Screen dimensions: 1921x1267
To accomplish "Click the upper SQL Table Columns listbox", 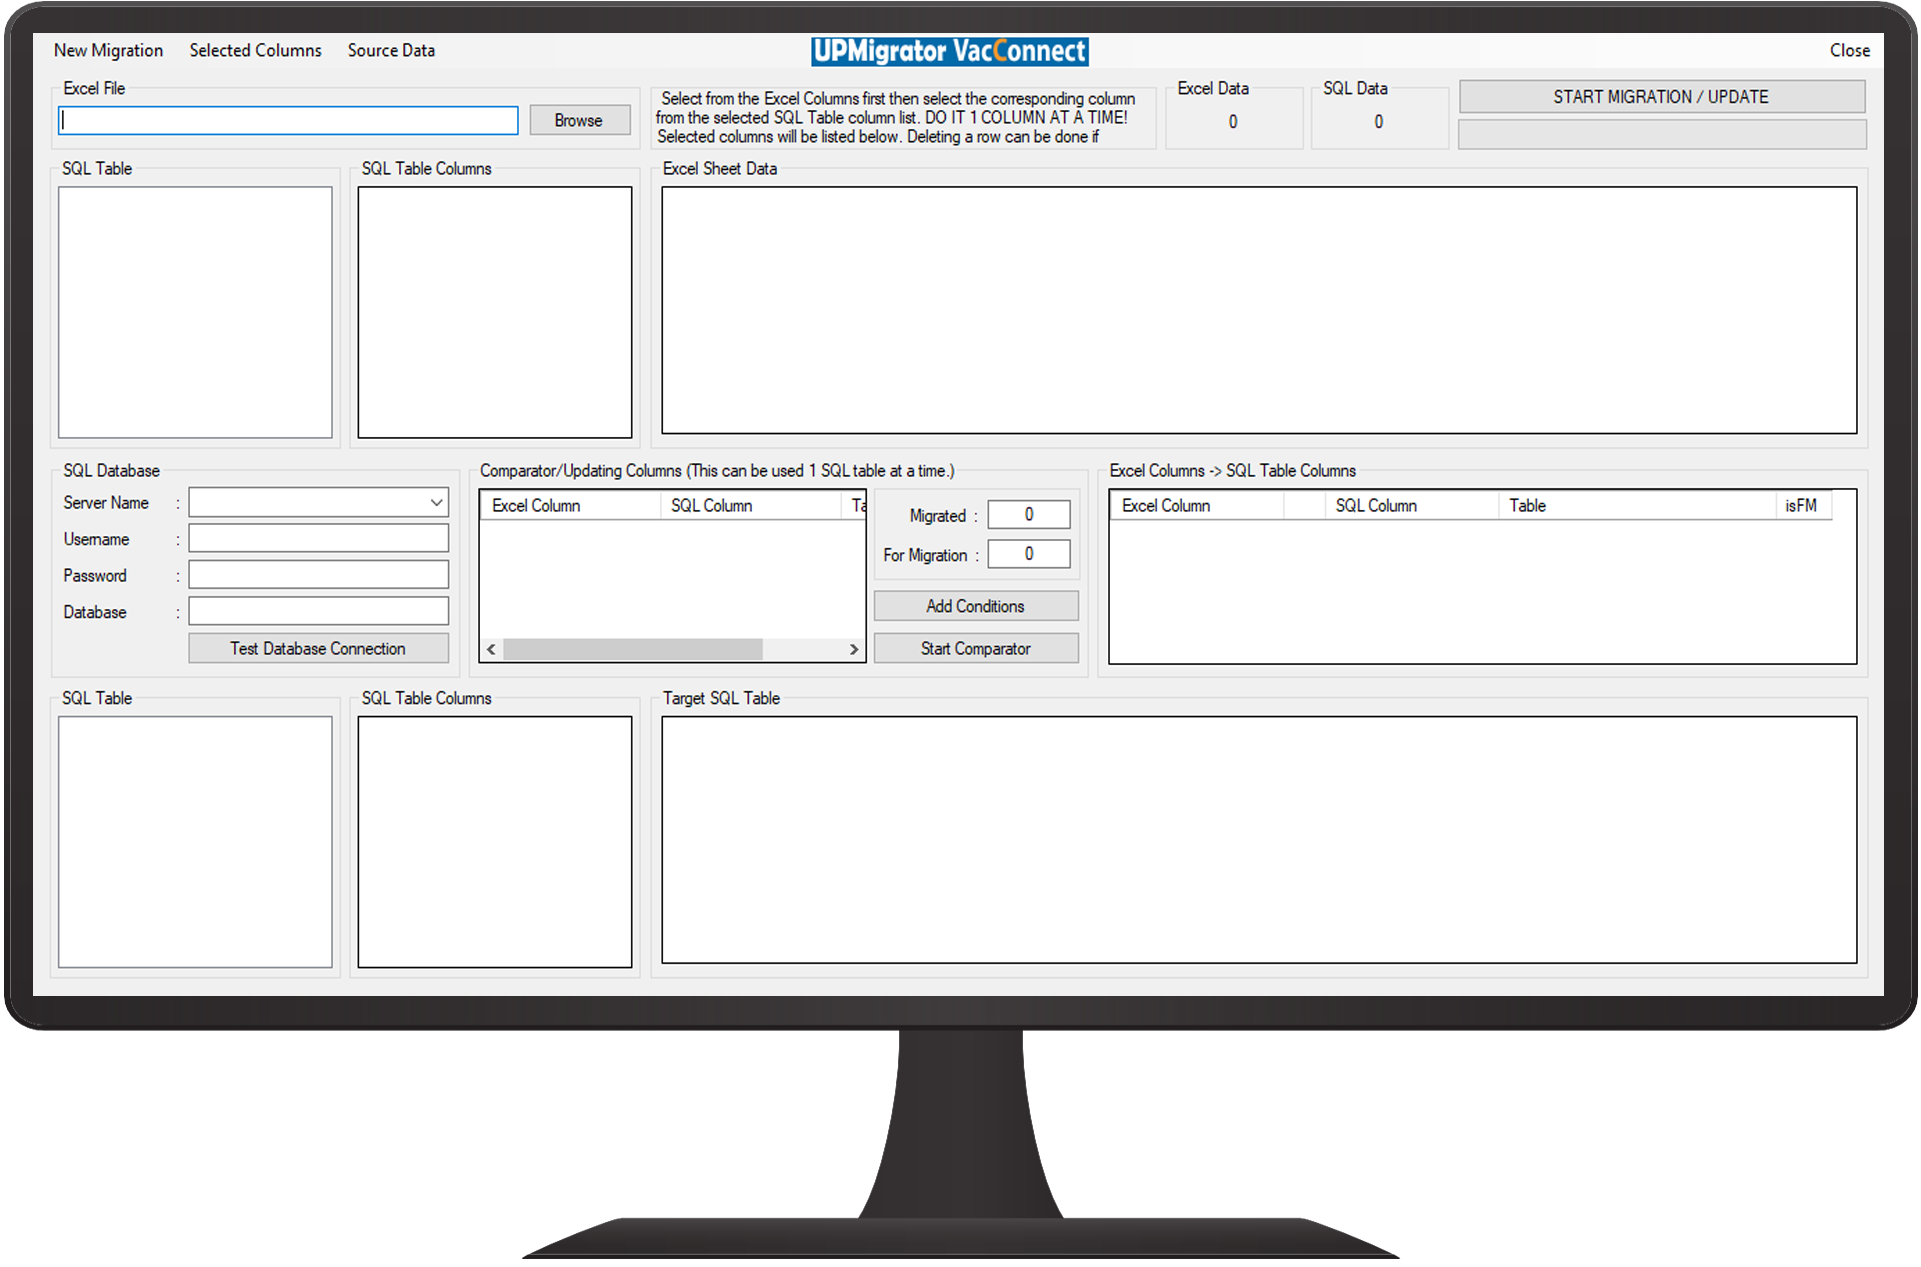I will (x=495, y=312).
